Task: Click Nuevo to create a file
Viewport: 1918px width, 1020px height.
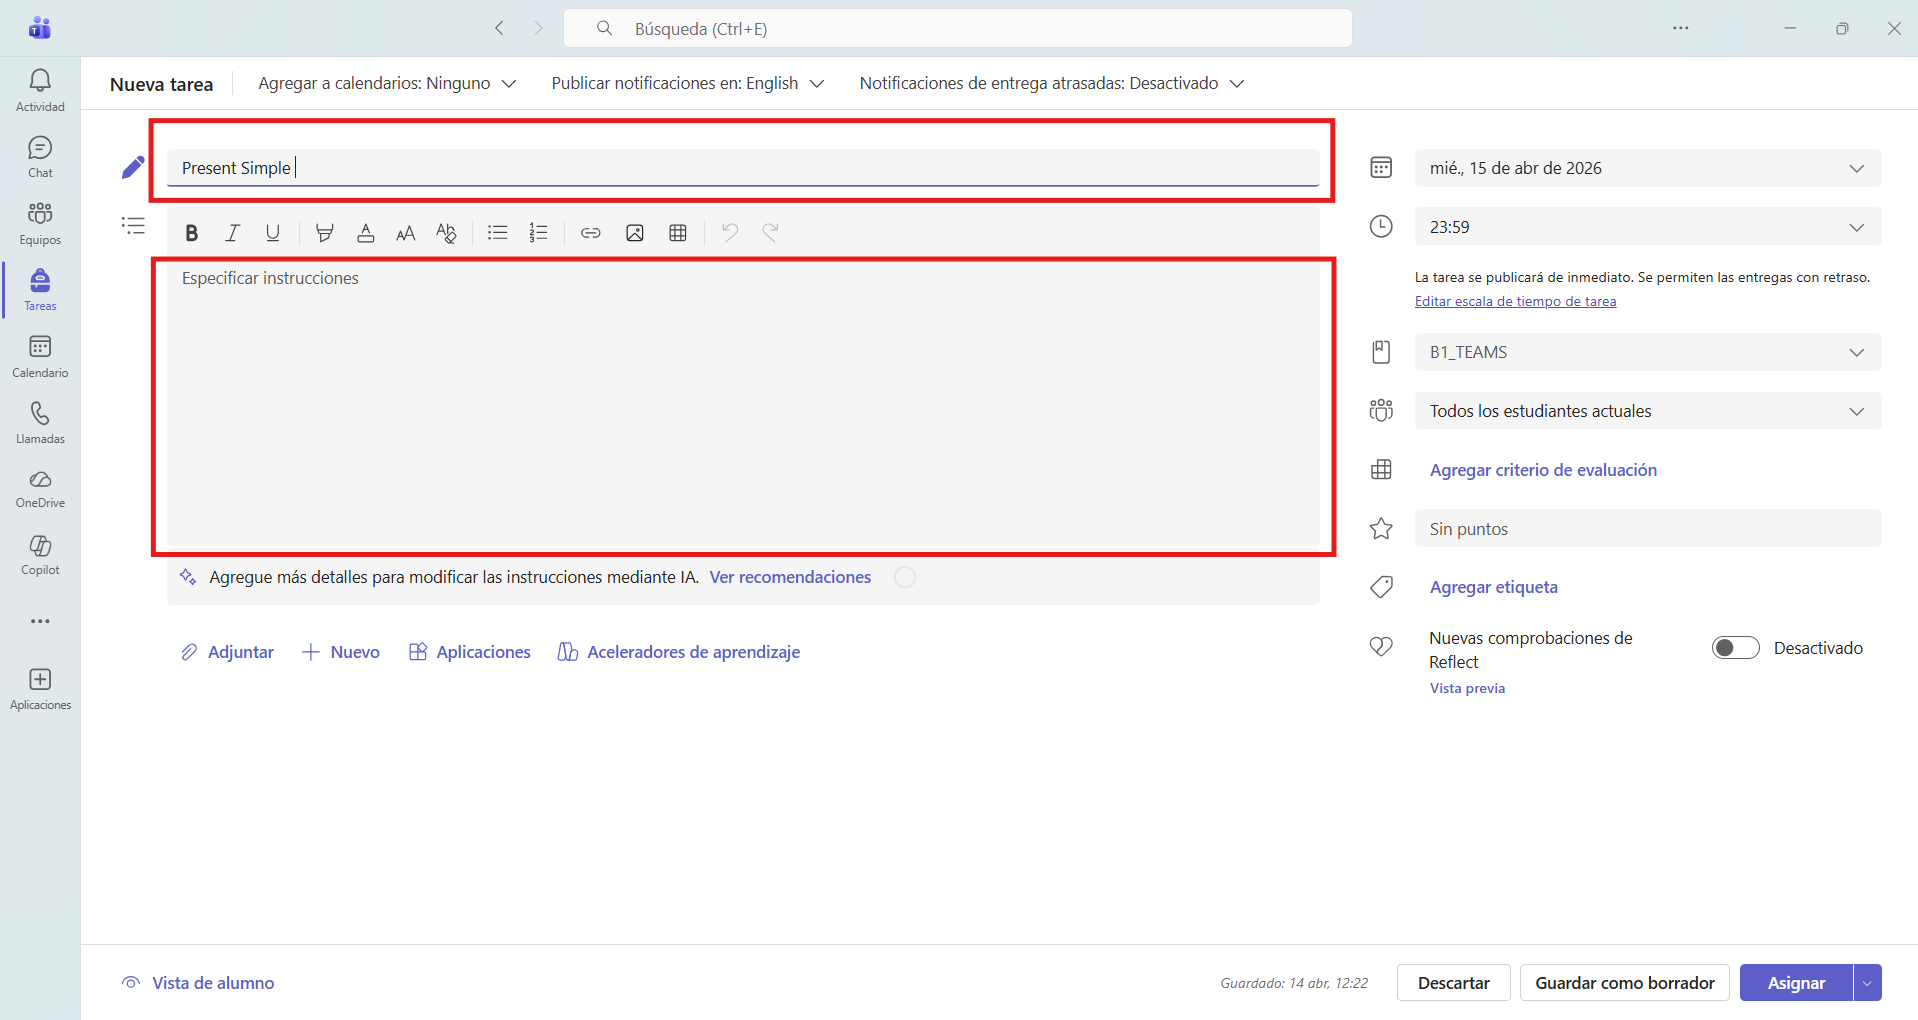Action: coord(341,652)
